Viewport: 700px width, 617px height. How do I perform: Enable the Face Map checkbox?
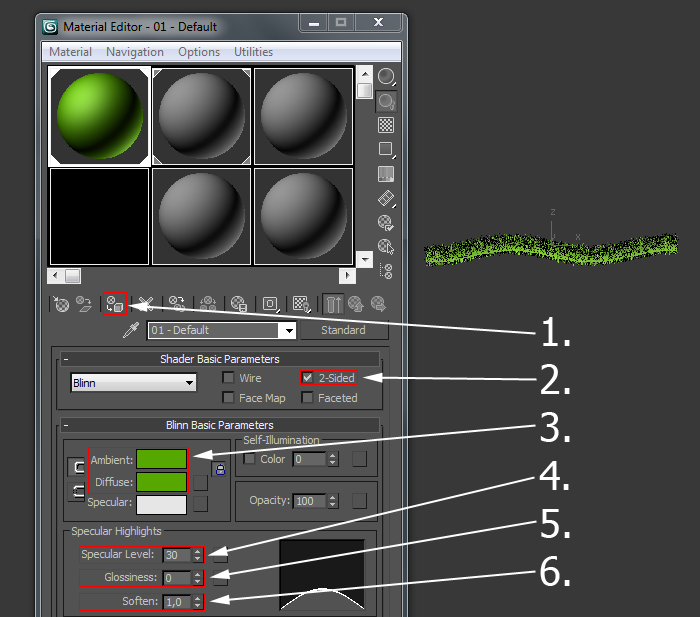(x=228, y=397)
